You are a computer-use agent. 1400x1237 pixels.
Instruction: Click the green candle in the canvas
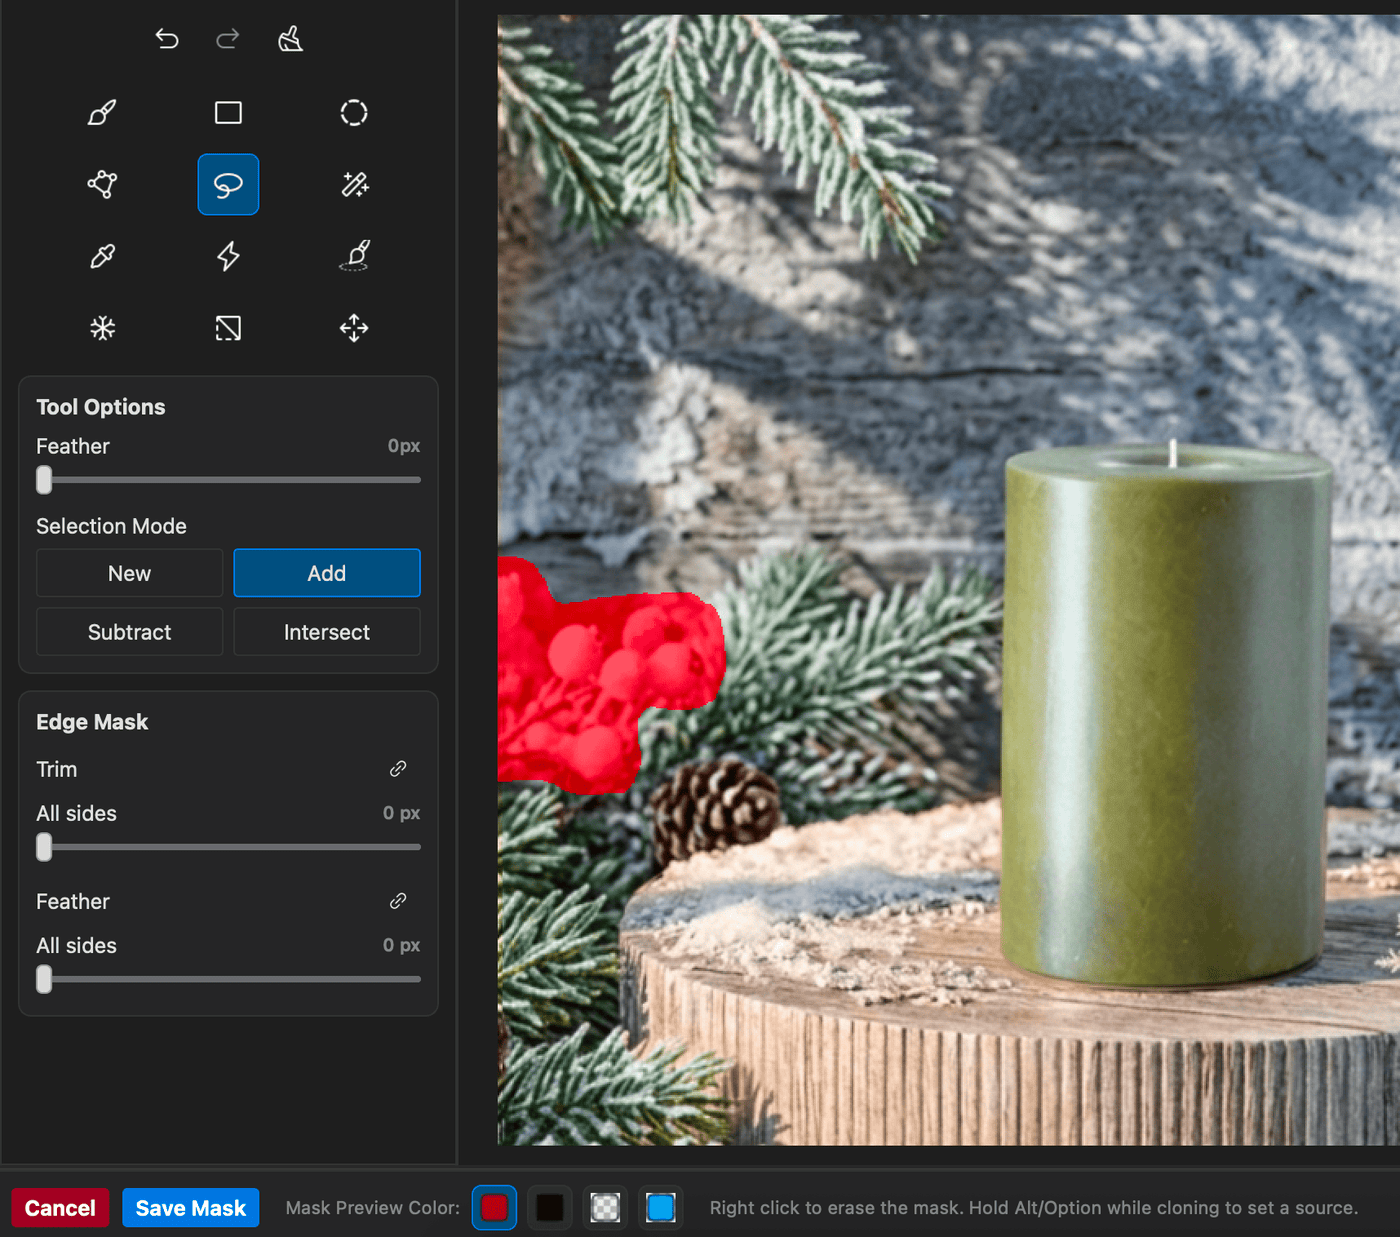click(x=1165, y=715)
